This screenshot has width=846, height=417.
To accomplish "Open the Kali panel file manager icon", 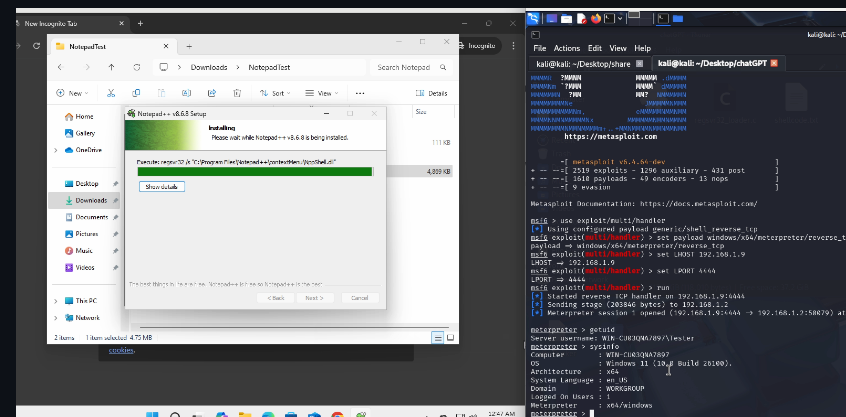I will coord(566,19).
